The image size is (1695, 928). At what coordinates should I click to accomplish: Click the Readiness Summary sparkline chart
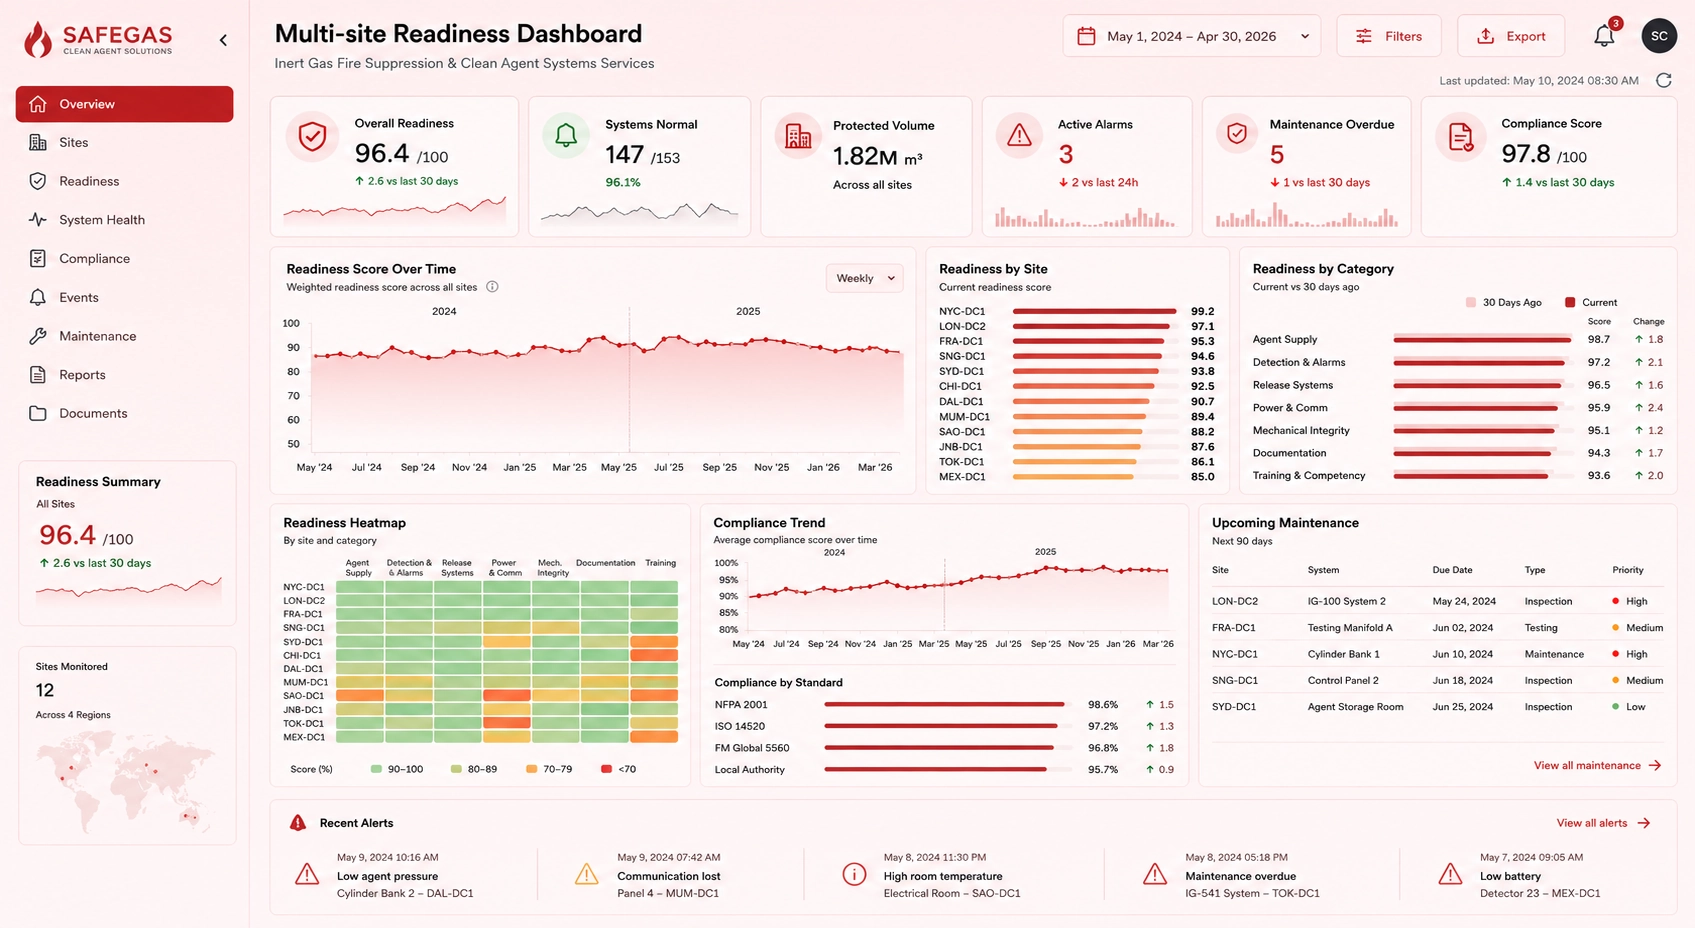coord(128,591)
